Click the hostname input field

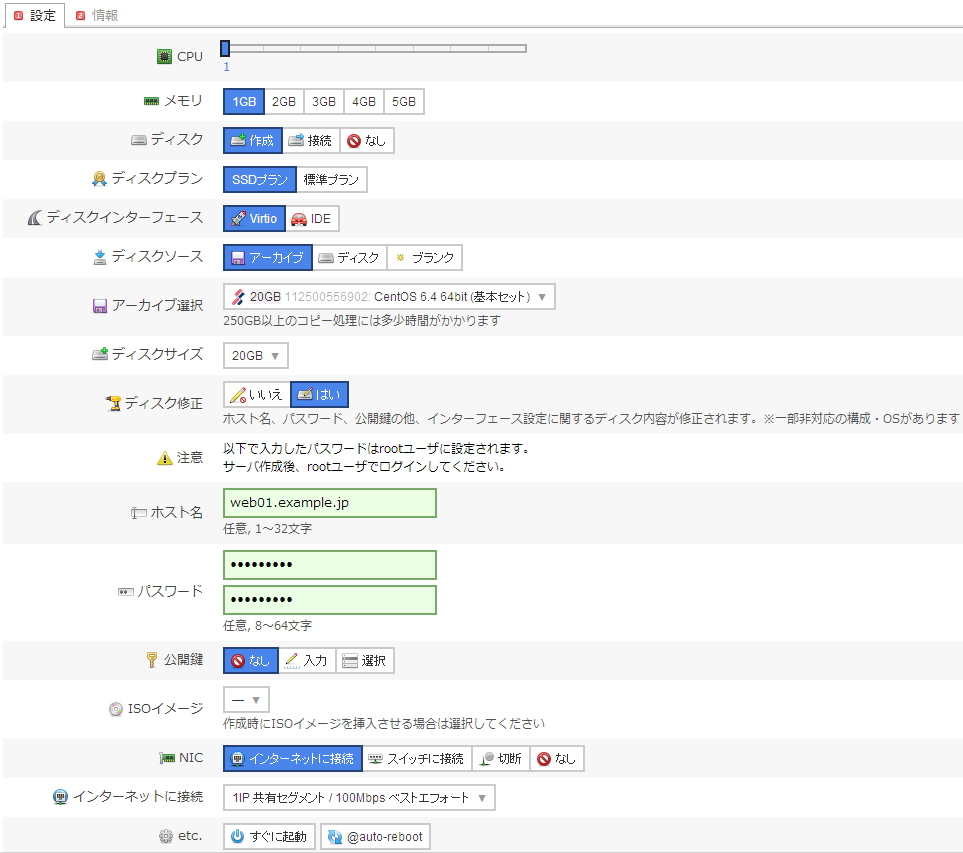pos(329,503)
